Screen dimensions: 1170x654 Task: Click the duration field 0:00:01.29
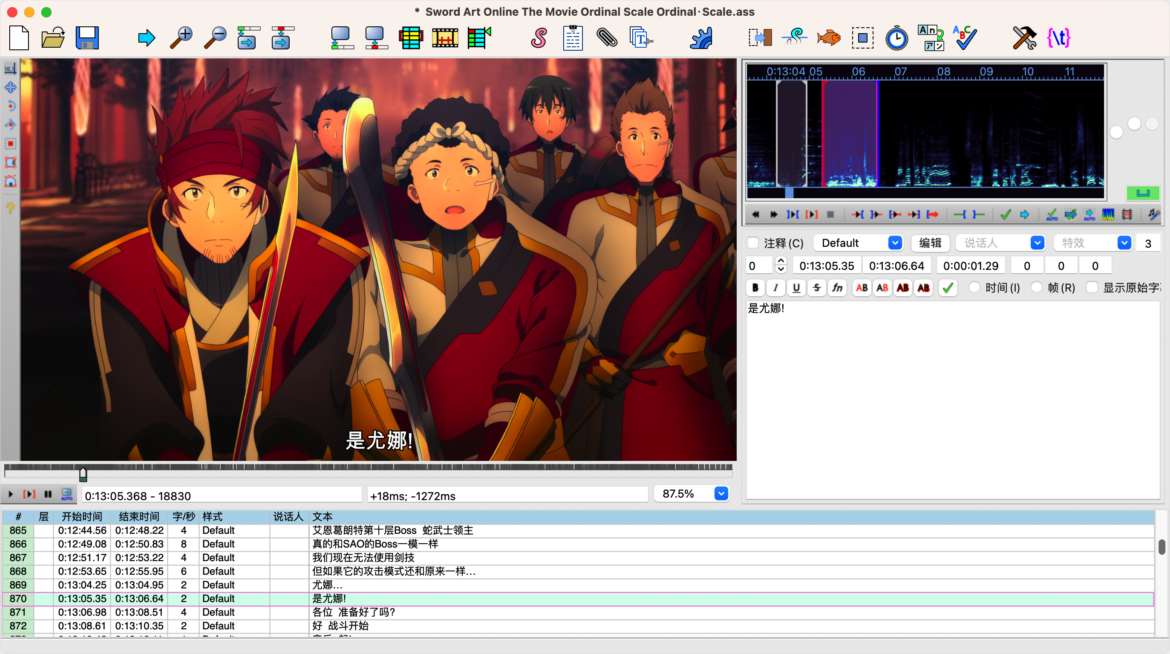(x=970, y=265)
